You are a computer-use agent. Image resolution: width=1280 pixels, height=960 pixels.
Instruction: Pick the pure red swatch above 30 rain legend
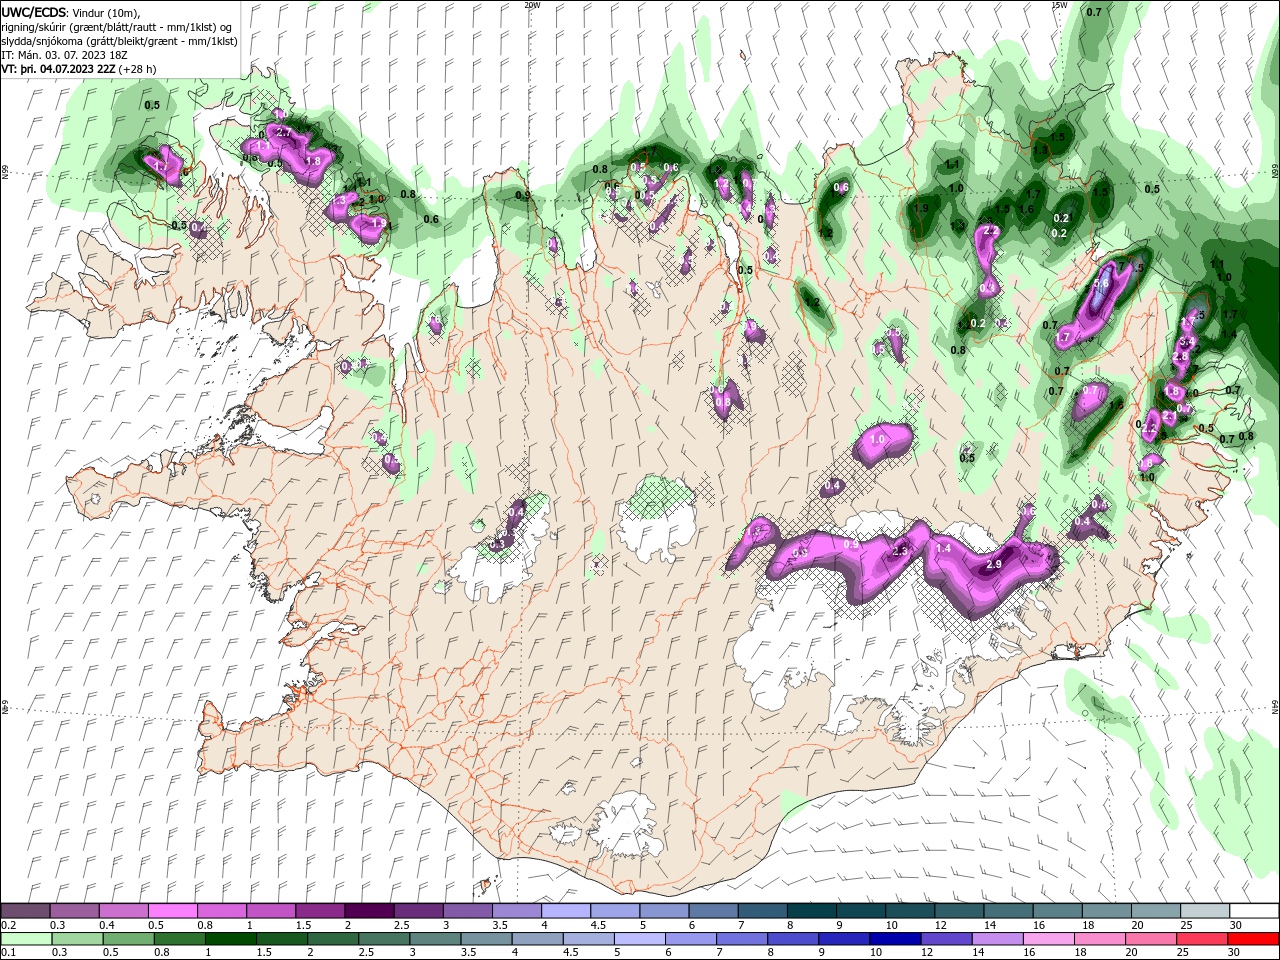click(x=1253, y=939)
